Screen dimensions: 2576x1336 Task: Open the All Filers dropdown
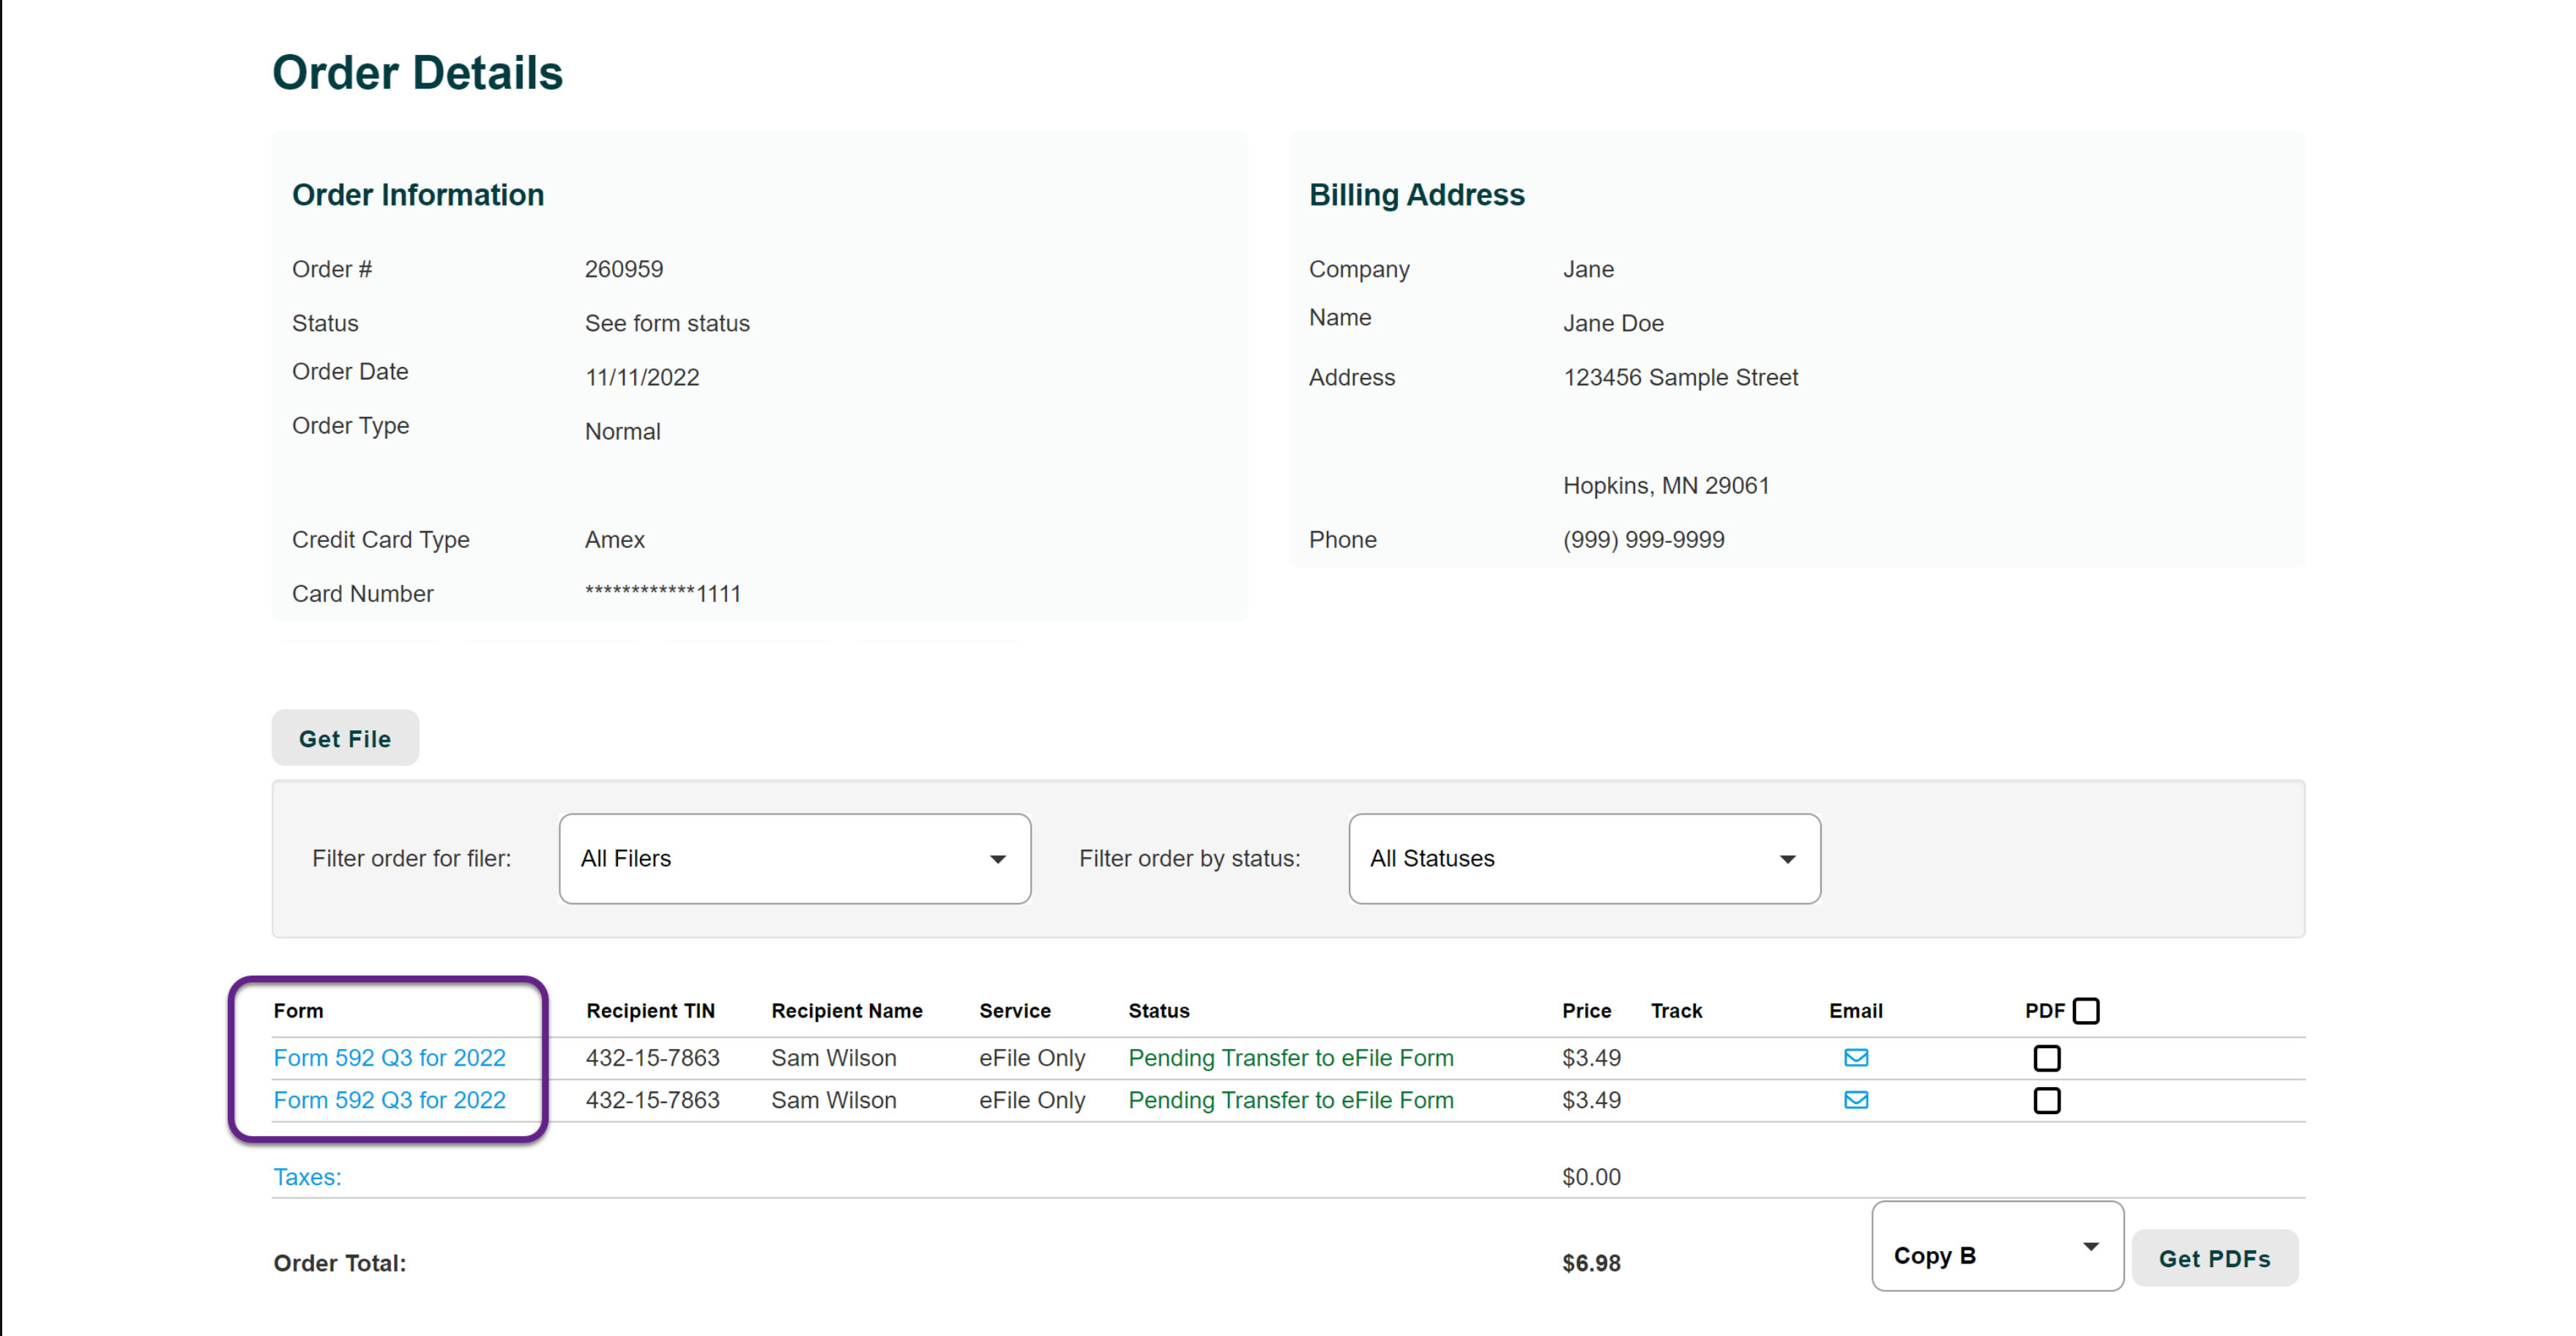[x=794, y=858]
